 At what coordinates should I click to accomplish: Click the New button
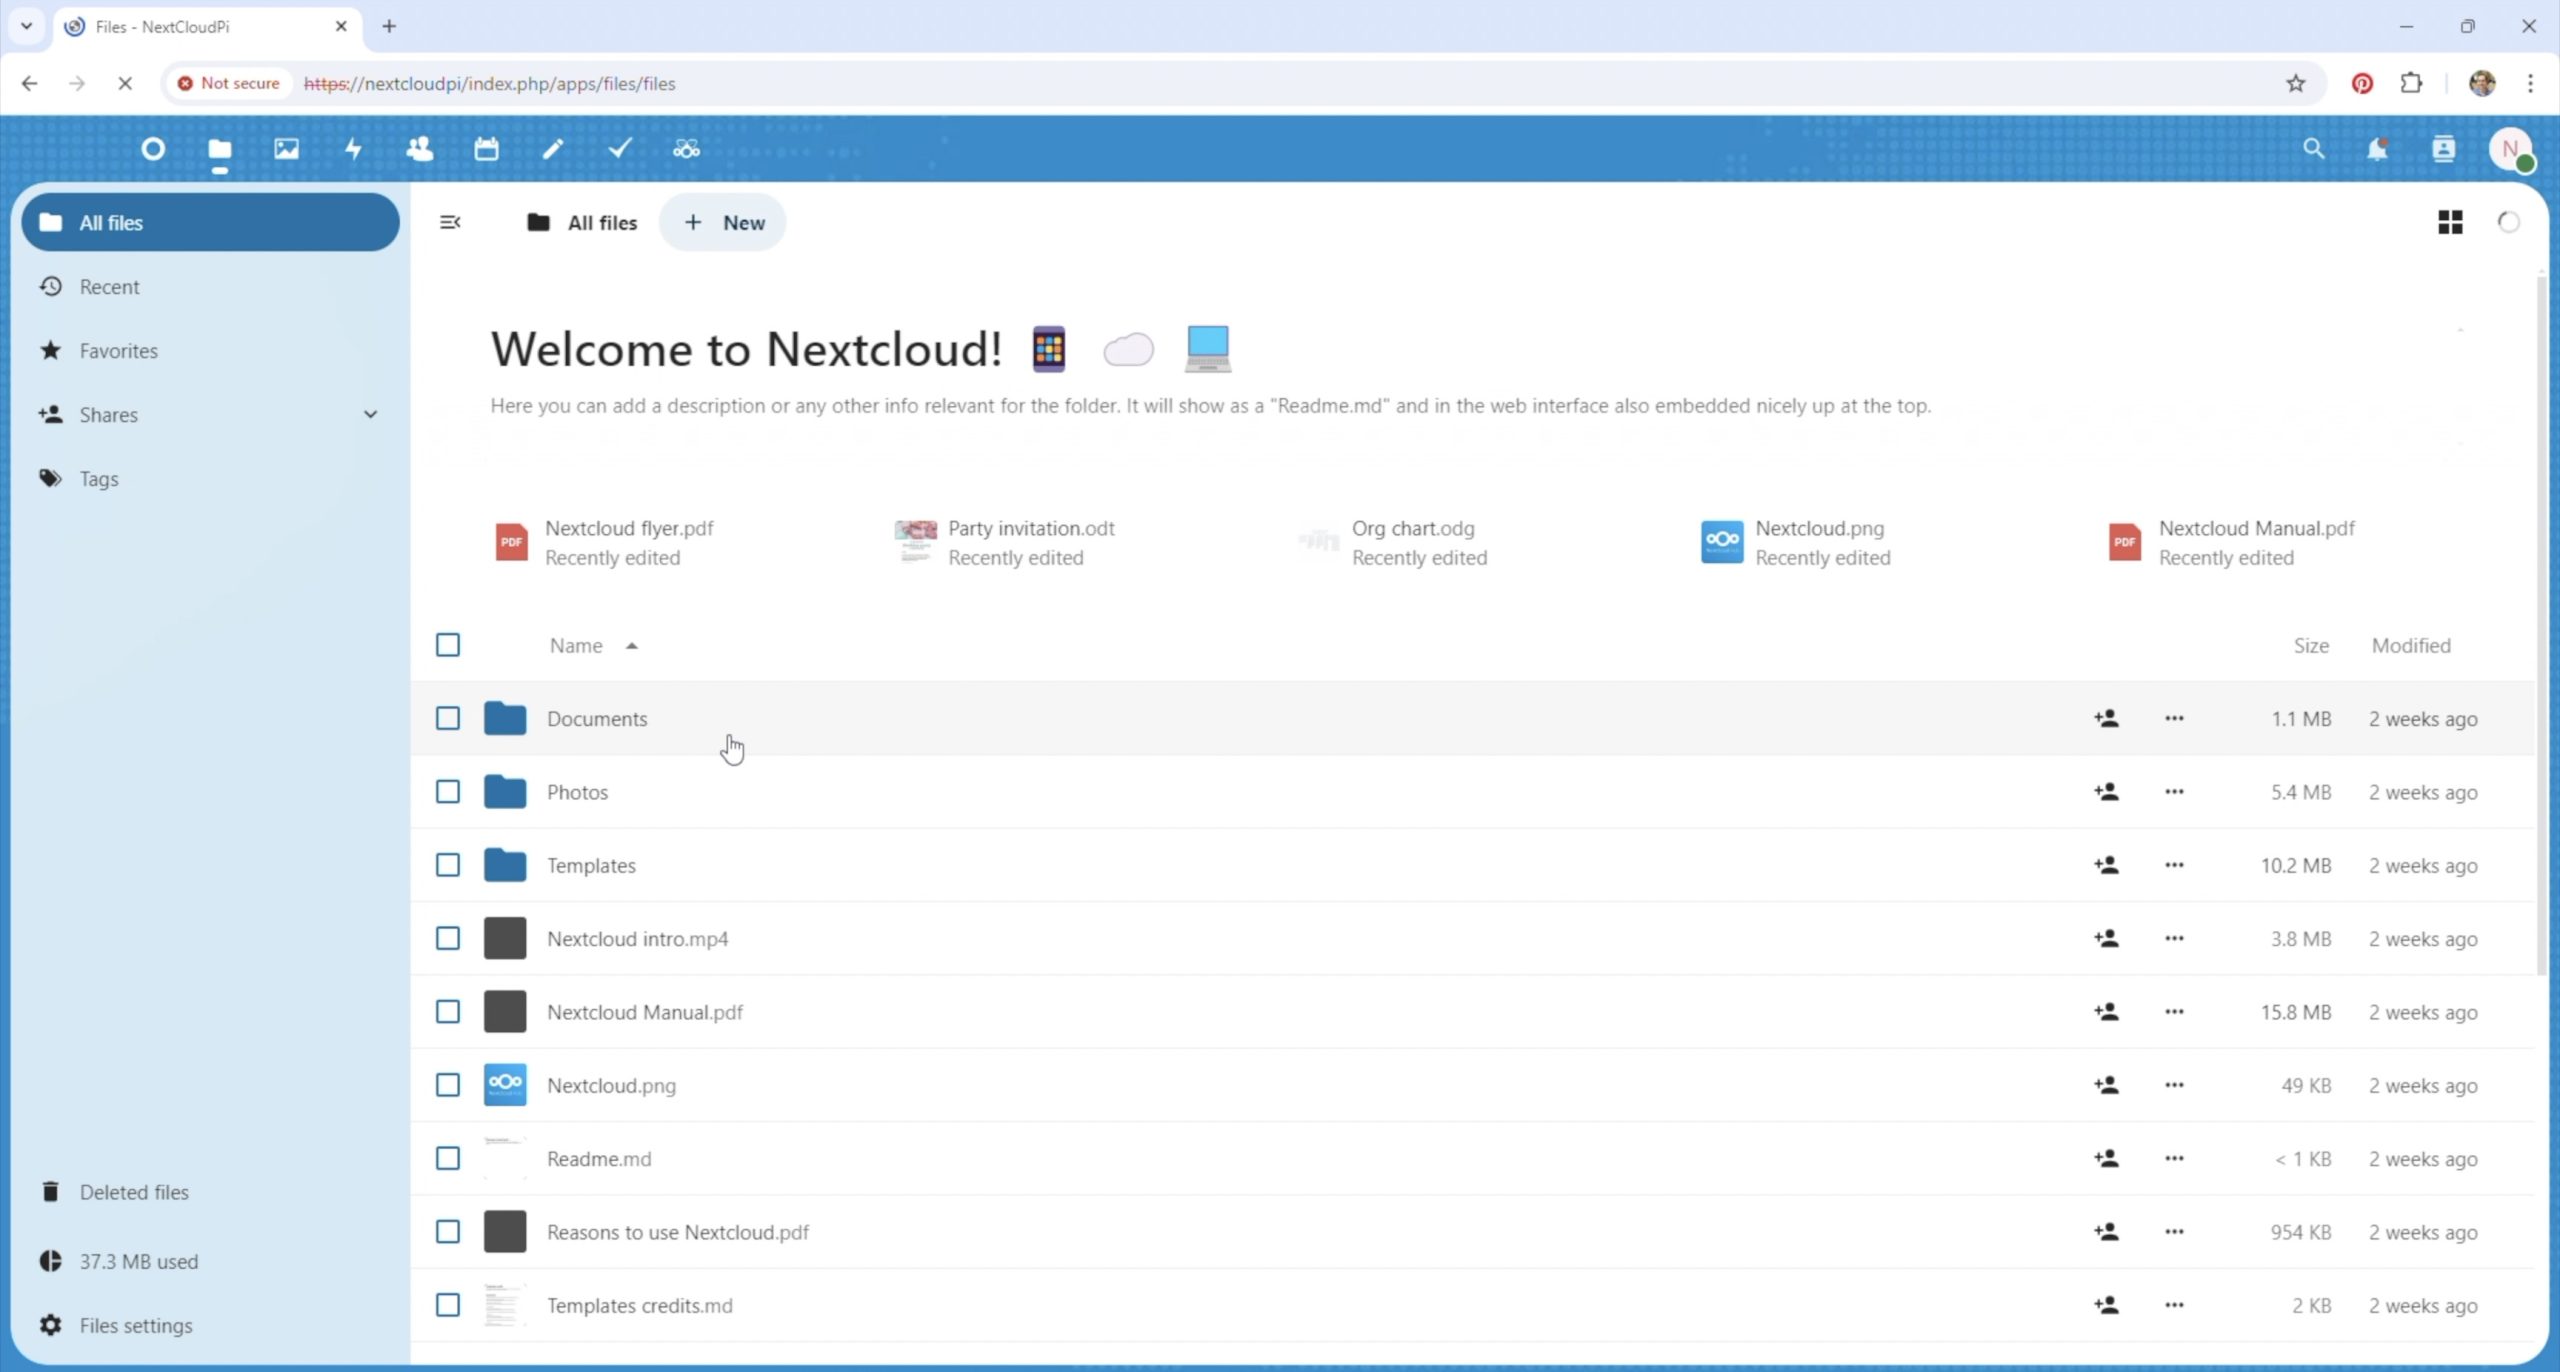click(x=723, y=223)
